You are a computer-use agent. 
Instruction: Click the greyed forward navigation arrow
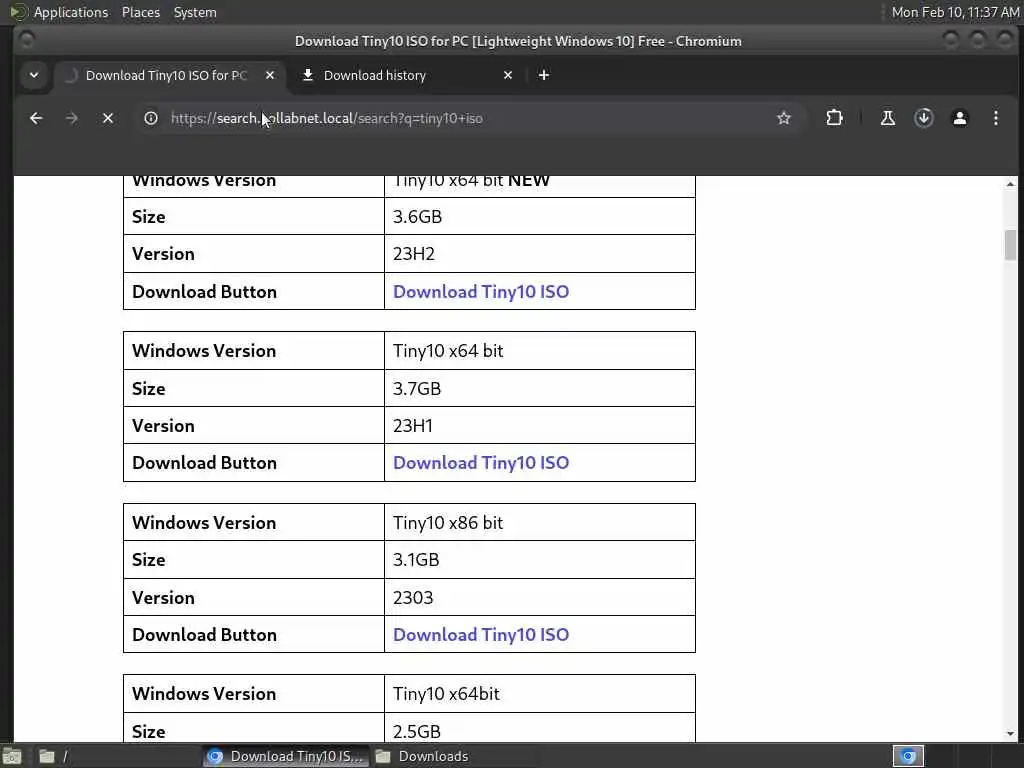point(72,118)
